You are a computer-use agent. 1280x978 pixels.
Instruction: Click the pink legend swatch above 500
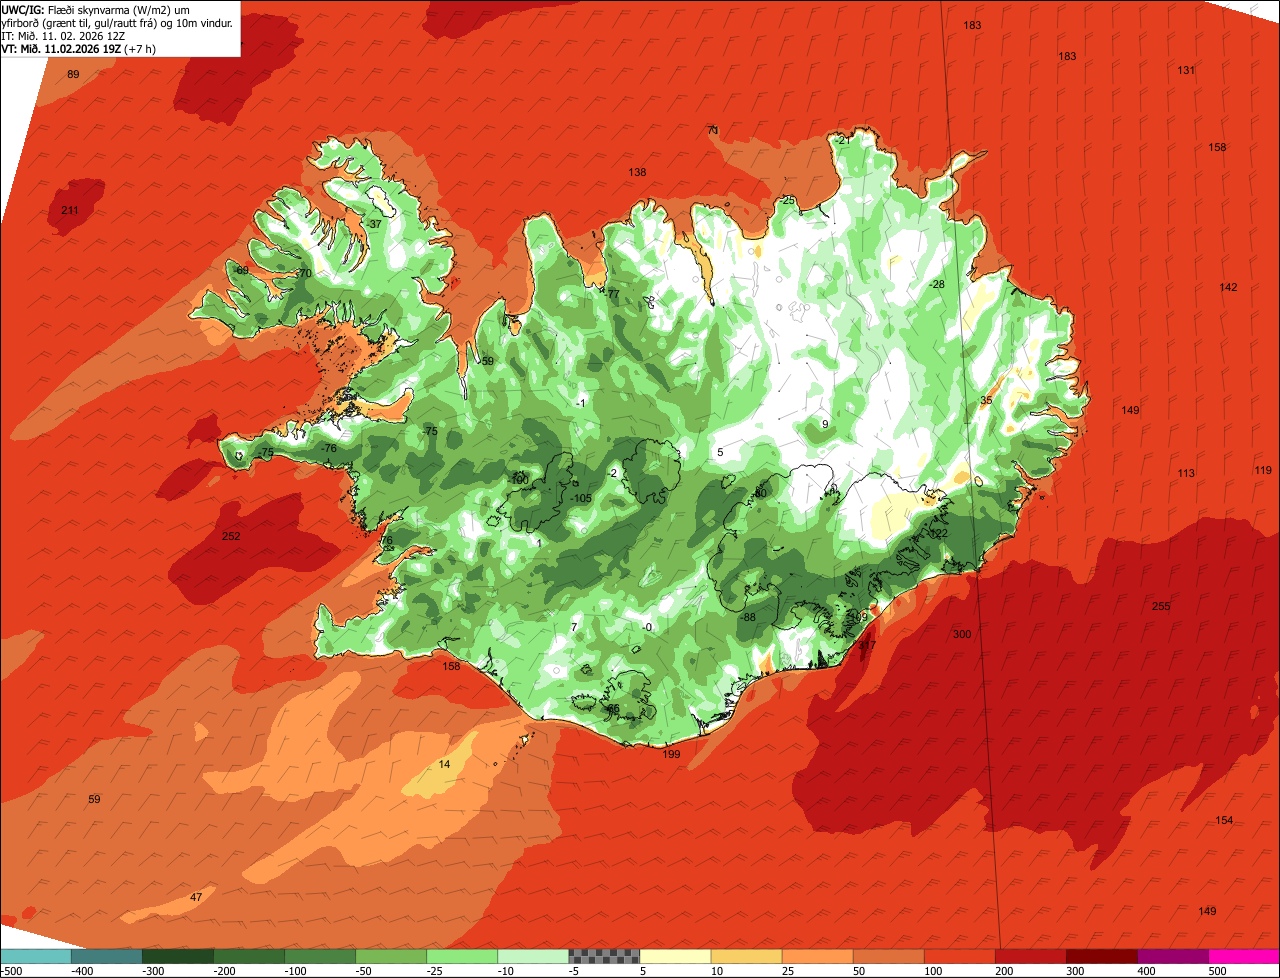tap(1244, 956)
